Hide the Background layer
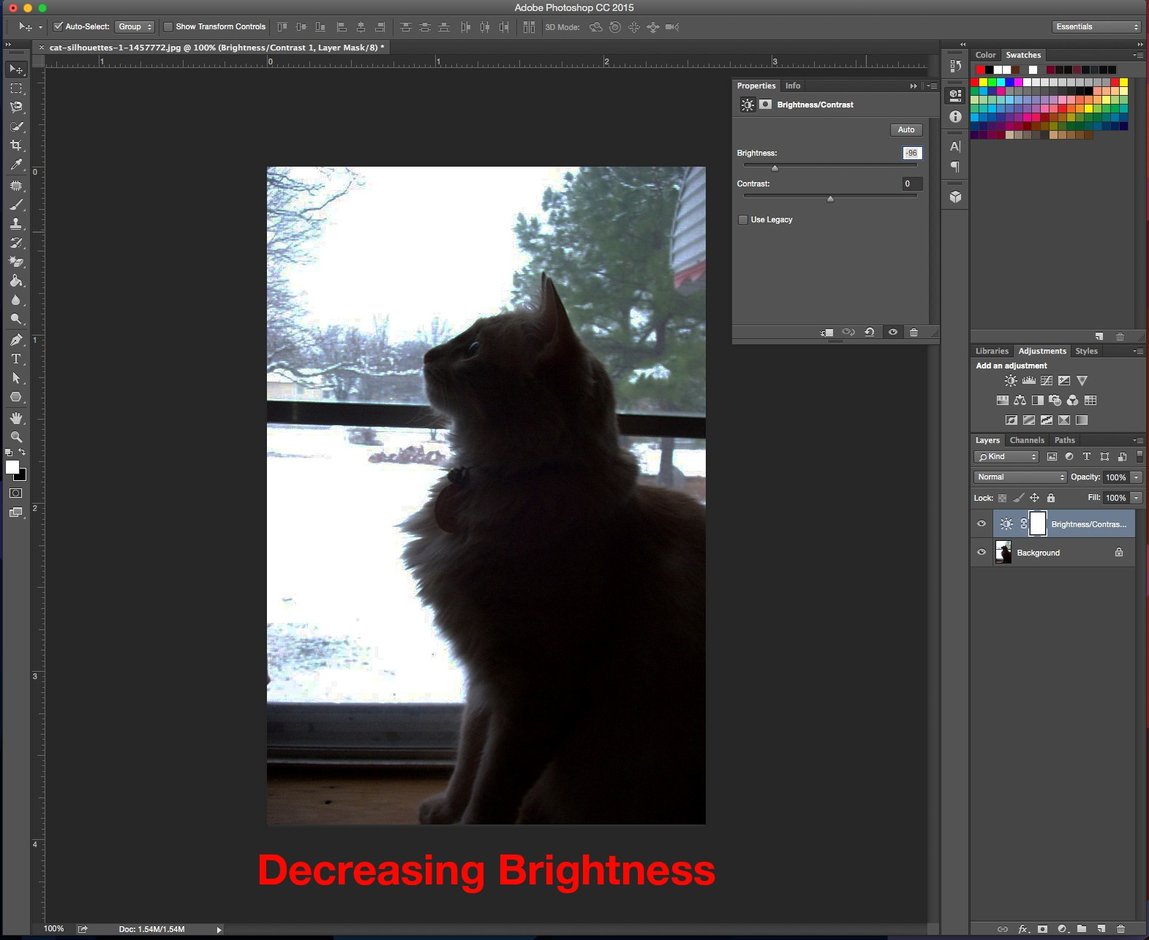This screenshot has height=940, width=1149. pos(982,552)
